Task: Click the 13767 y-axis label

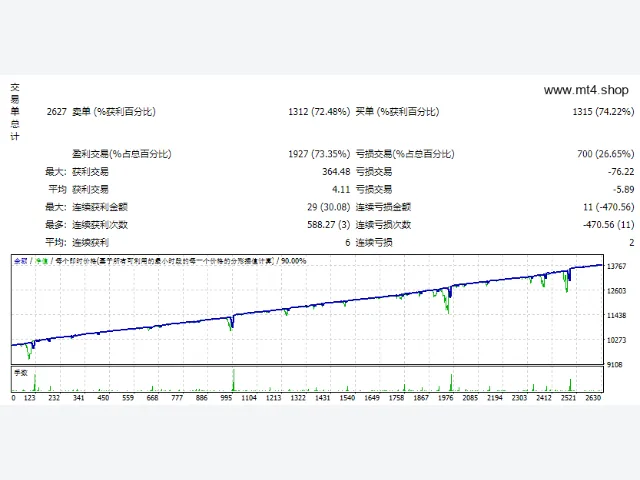Action: (x=616, y=267)
